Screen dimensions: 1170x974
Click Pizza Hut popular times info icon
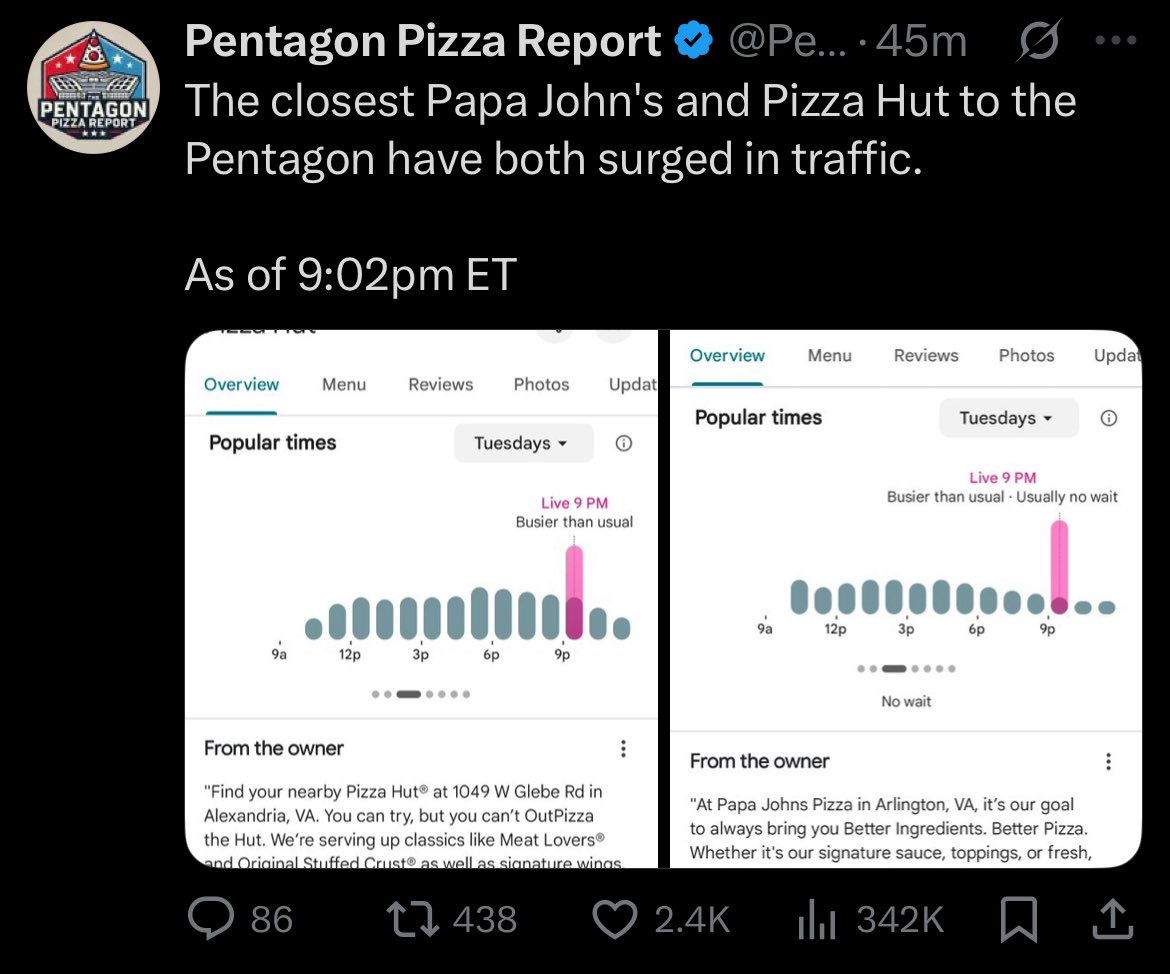623,443
